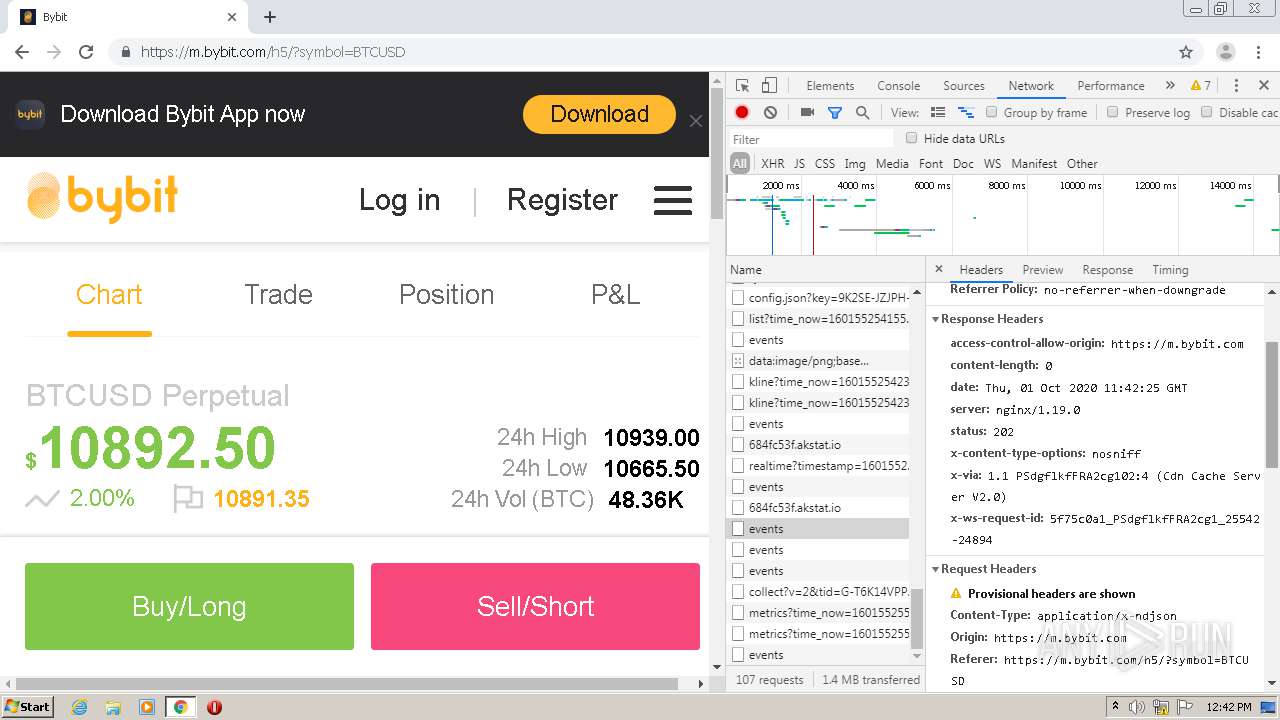
Task: Open file explorer from taskbar
Action: [113, 707]
